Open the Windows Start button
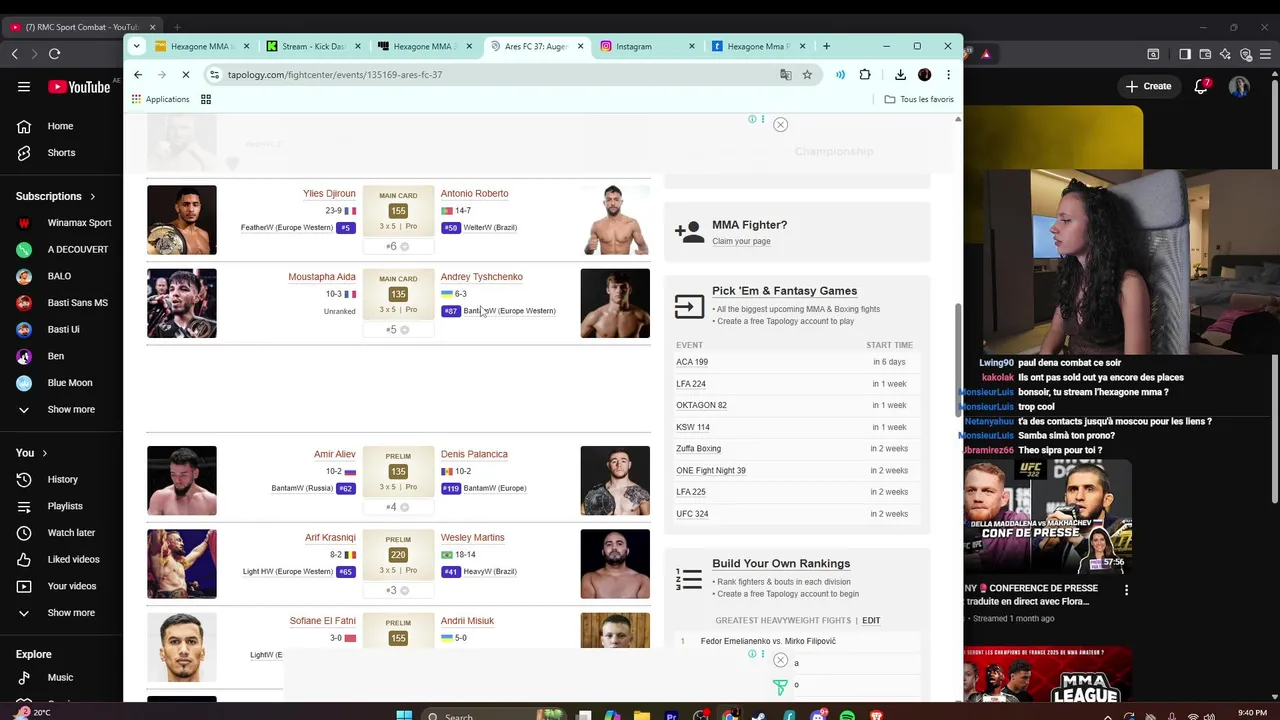The image size is (1280, 720). 404,716
